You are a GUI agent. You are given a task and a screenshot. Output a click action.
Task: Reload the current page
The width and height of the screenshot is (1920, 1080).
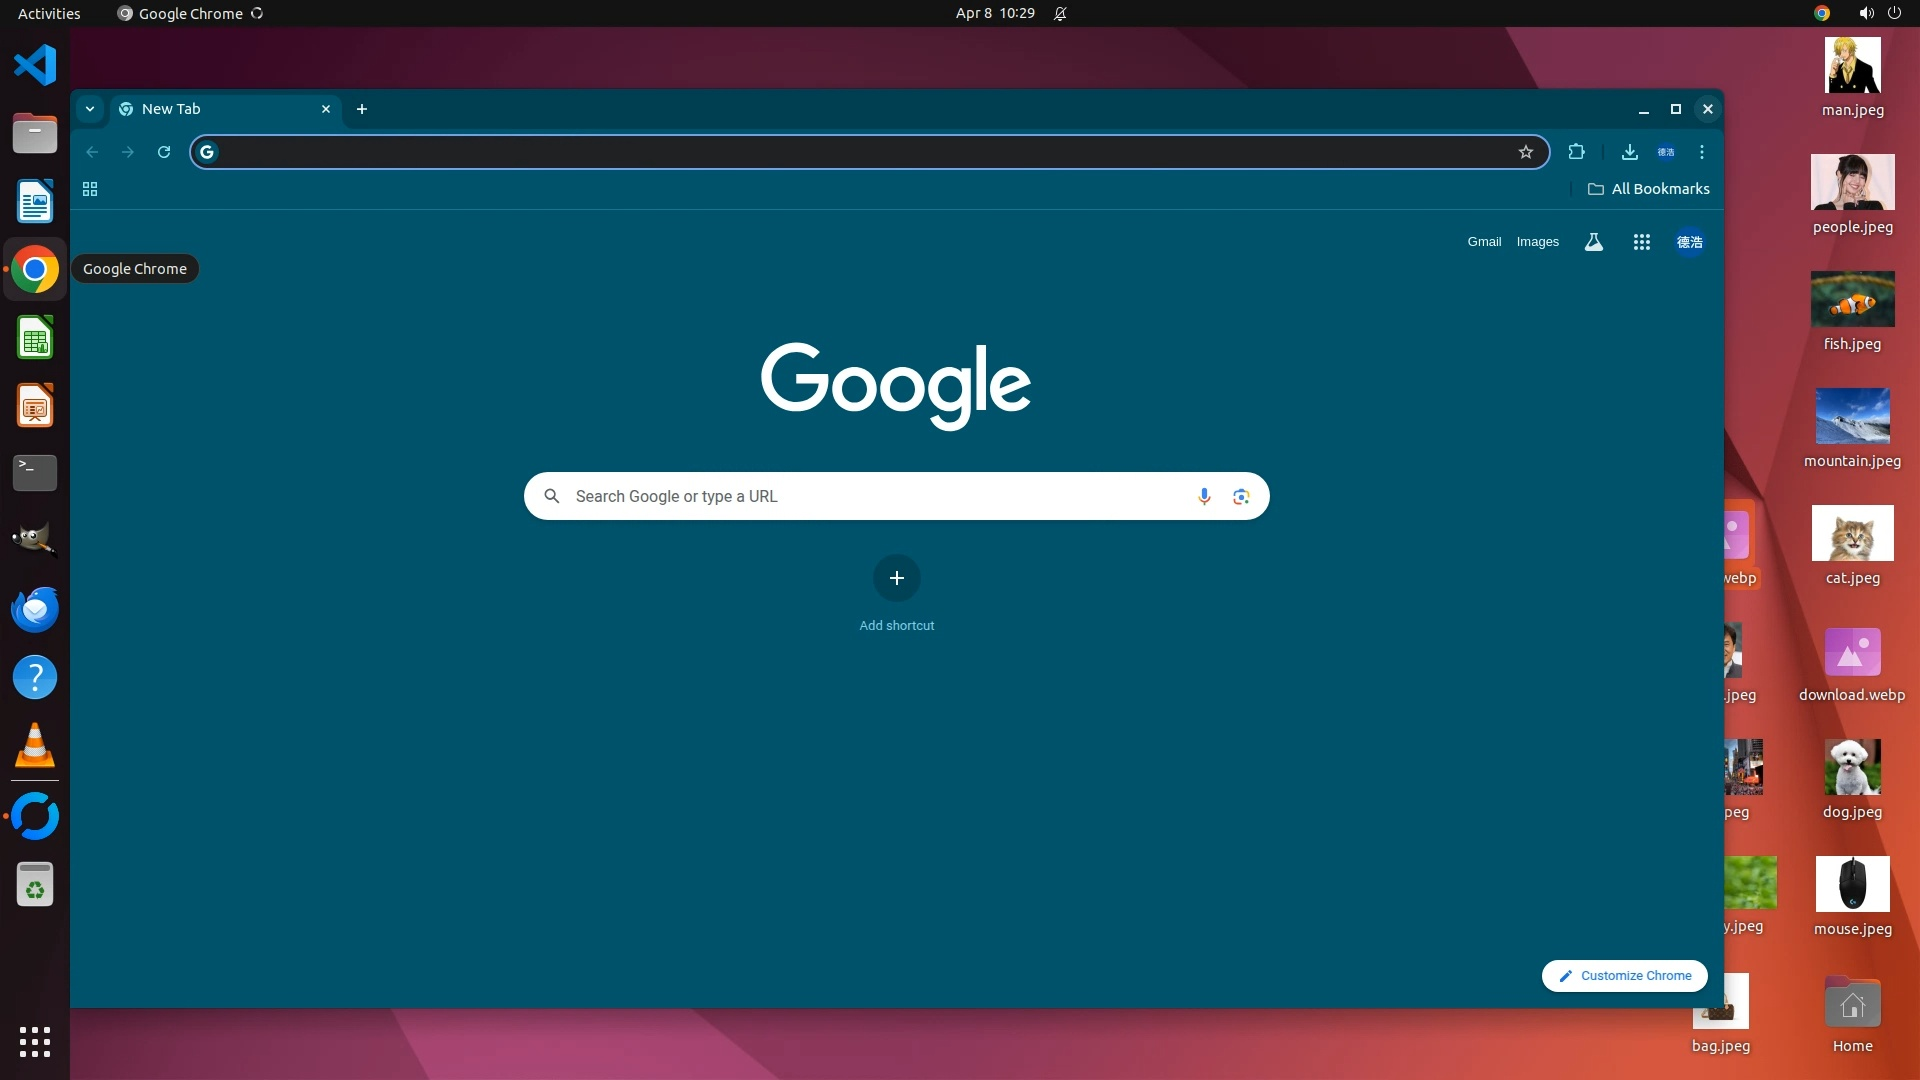pyautogui.click(x=164, y=152)
